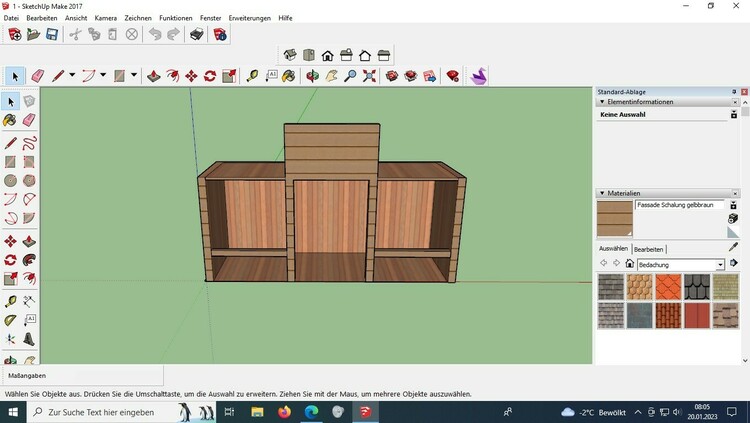Click the Windows taskbar search field
Screen dimensions: 750x423
click(100, 412)
